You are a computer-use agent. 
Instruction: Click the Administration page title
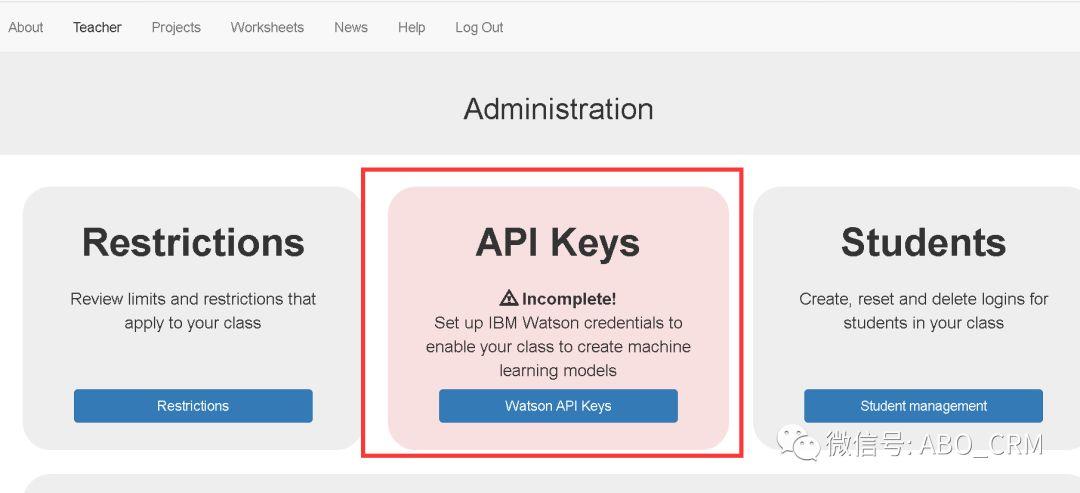(559, 109)
